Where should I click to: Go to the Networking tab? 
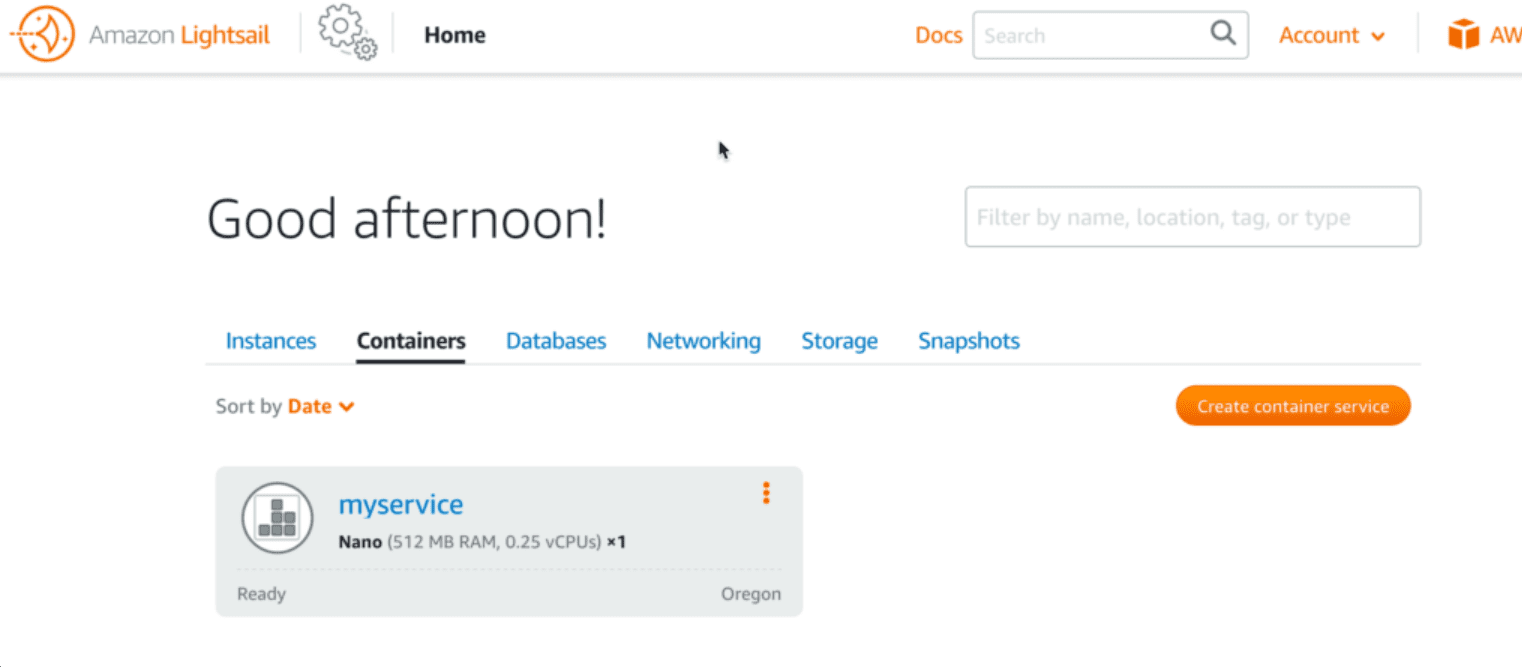click(x=703, y=341)
